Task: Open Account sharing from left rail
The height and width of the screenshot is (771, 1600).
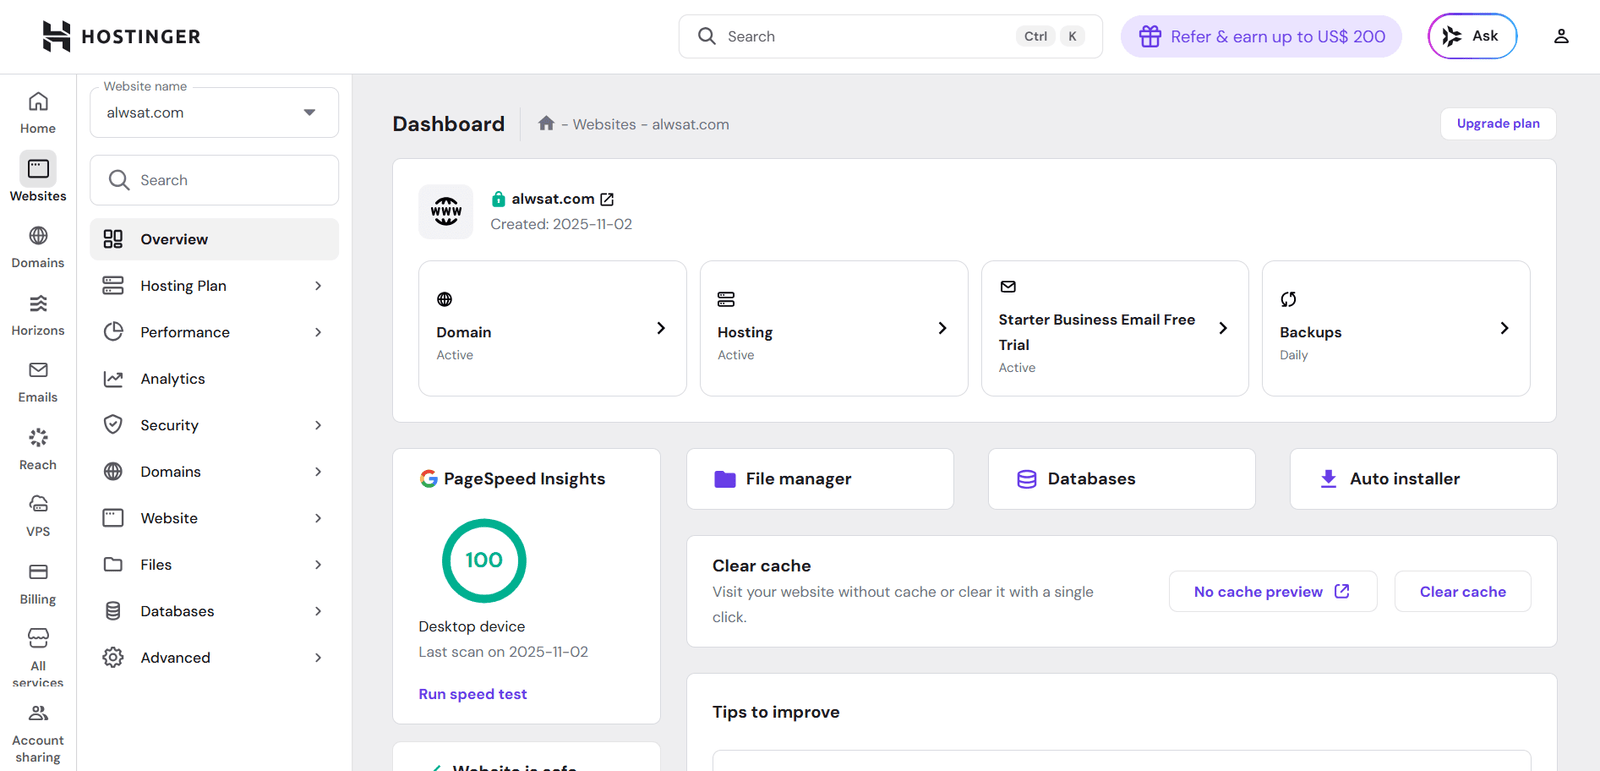Action: coord(38,732)
